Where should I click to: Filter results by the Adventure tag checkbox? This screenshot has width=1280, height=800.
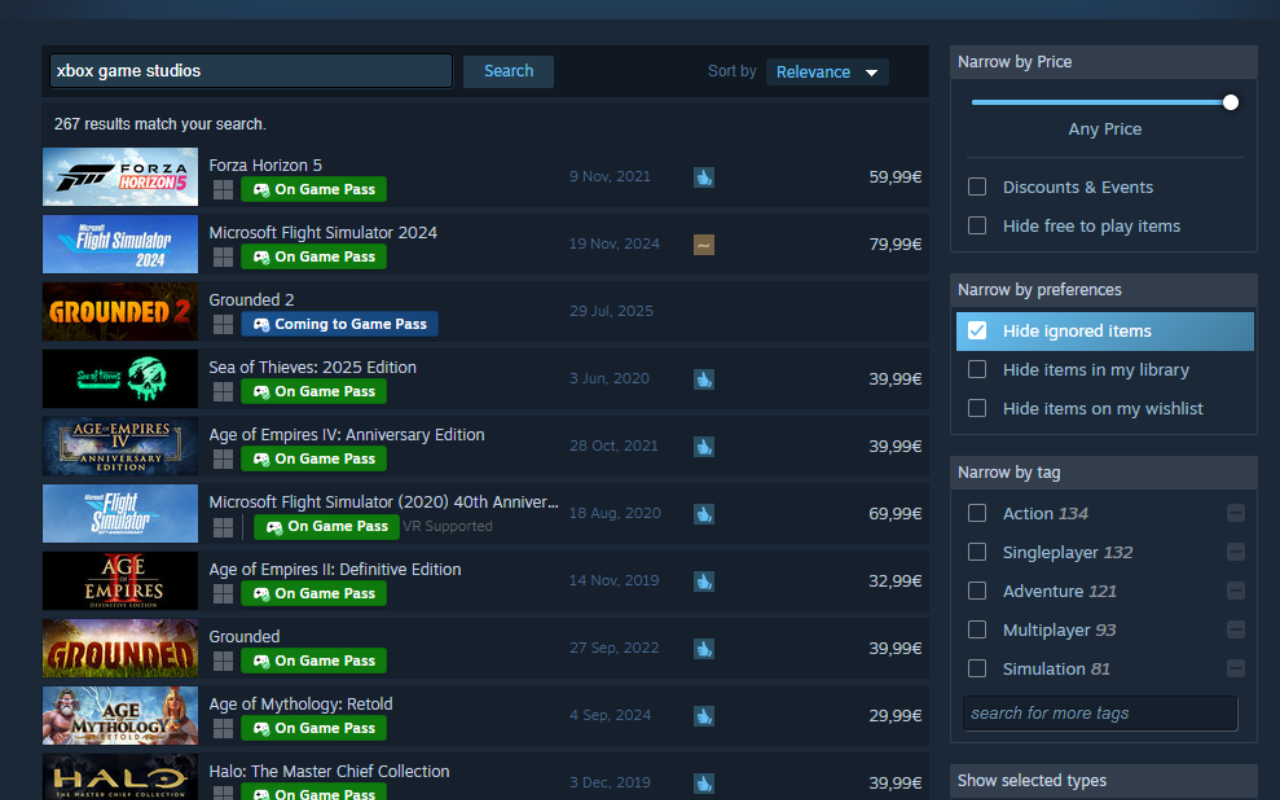pyautogui.click(x=977, y=591)
